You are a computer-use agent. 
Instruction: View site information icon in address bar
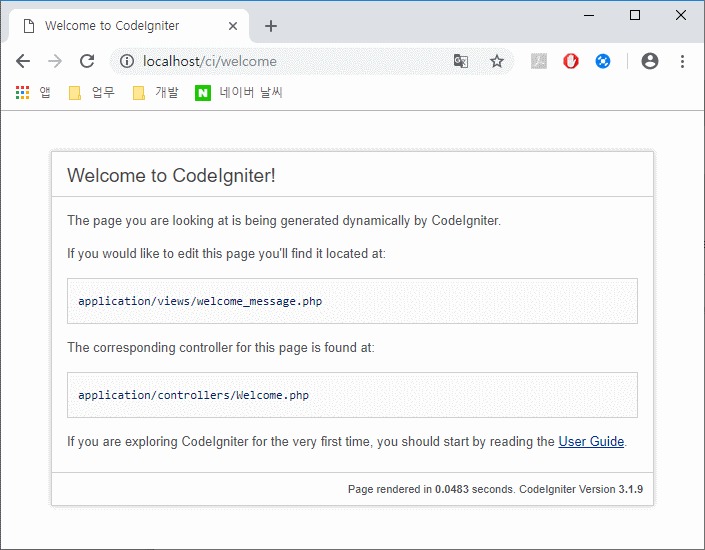coord(127,61)
